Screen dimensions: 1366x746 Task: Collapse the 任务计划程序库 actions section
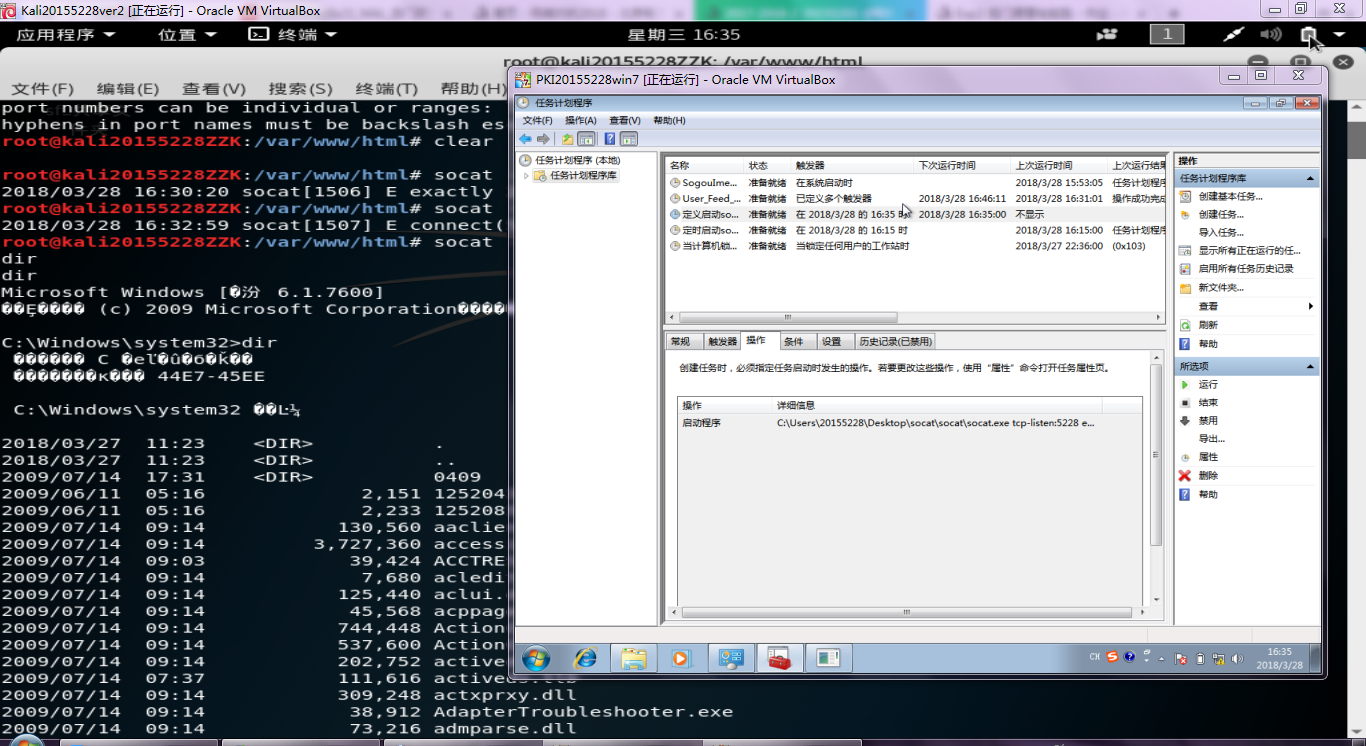pyautogui.click(x=1310, y=178)
